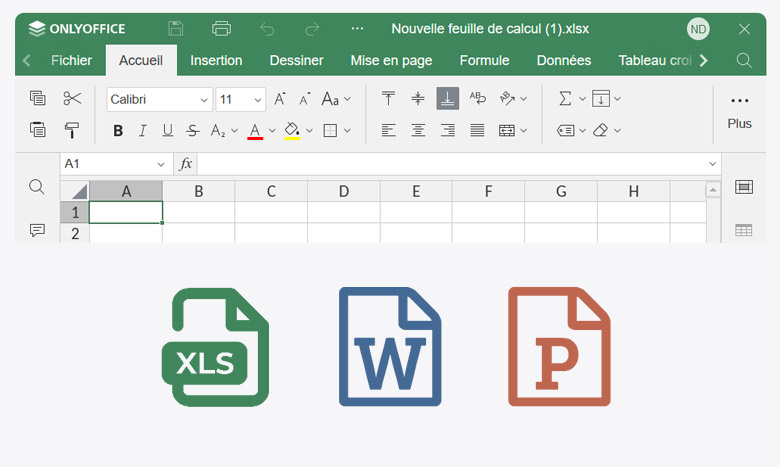Click the Copy style paintbrush icon

72,130
